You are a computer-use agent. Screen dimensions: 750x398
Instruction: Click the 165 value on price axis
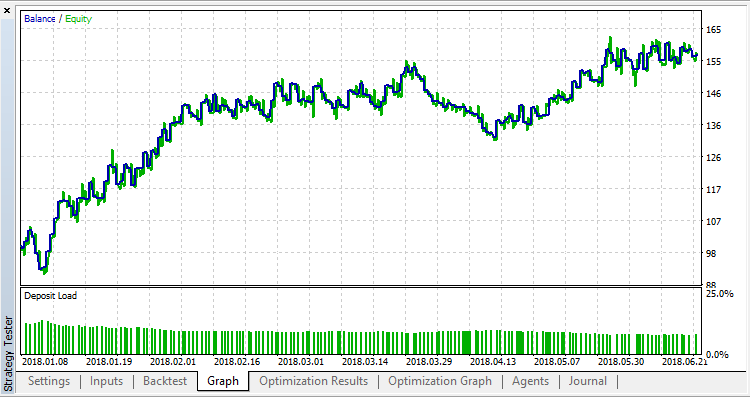coord(714,30)
